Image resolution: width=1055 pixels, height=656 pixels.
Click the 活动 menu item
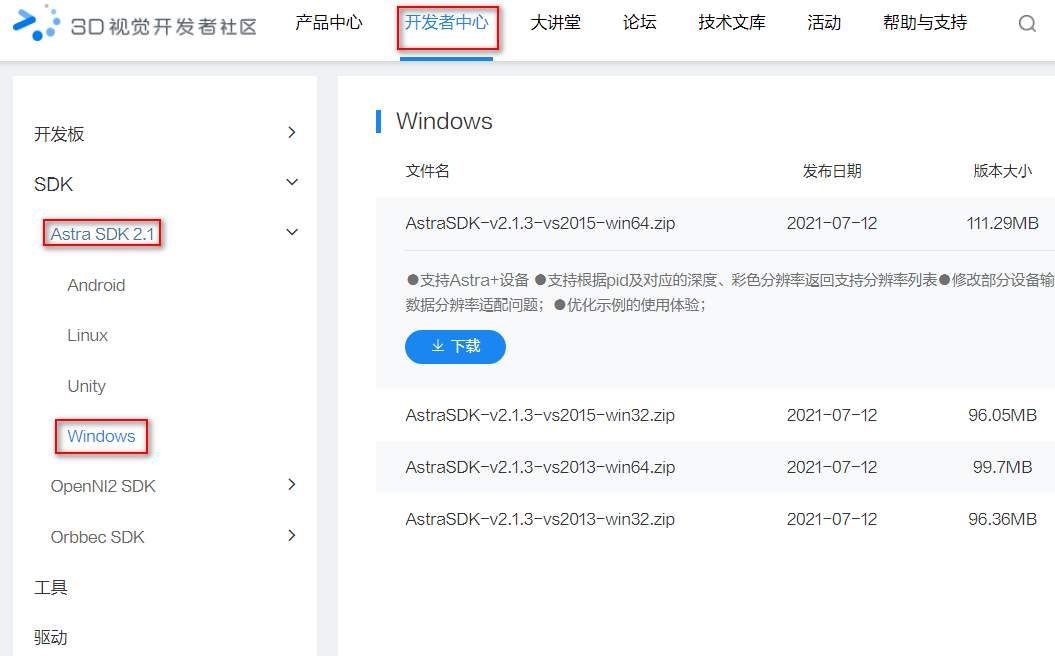click(x=824, y=23)
